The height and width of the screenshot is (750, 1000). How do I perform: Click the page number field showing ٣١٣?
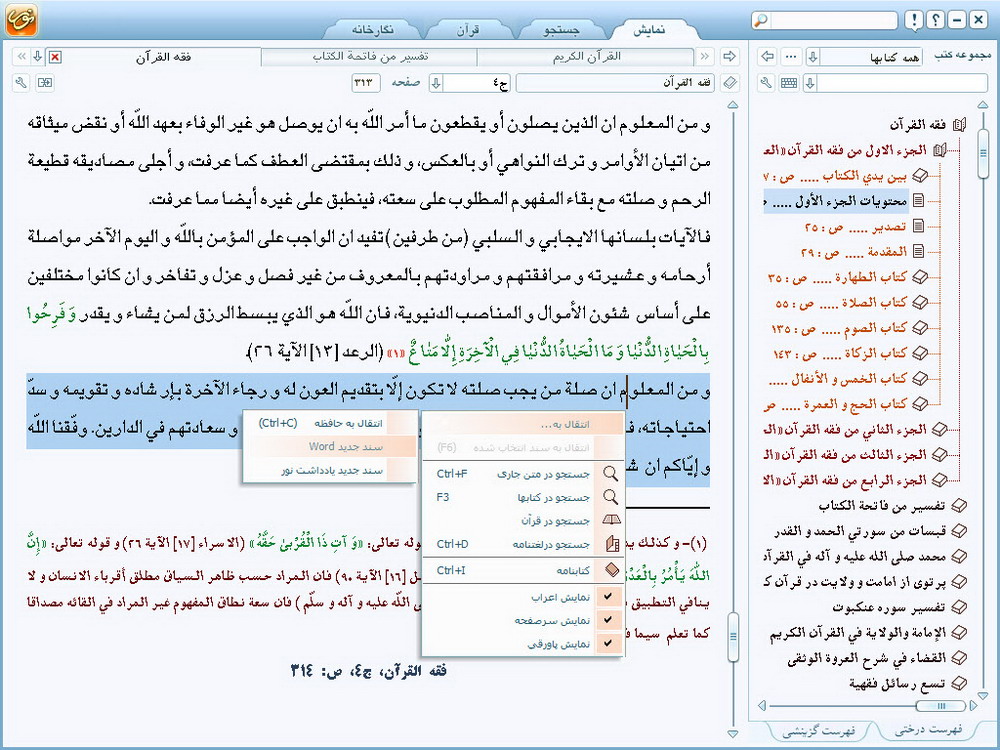pos(368,82)
